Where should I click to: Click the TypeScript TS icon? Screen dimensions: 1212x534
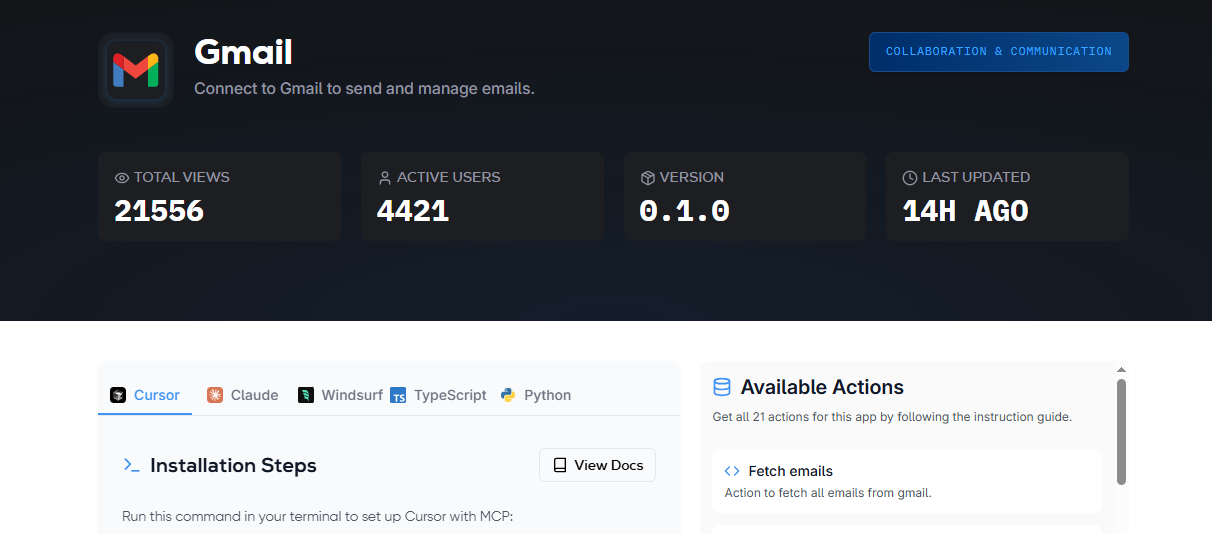coord(398,395)
